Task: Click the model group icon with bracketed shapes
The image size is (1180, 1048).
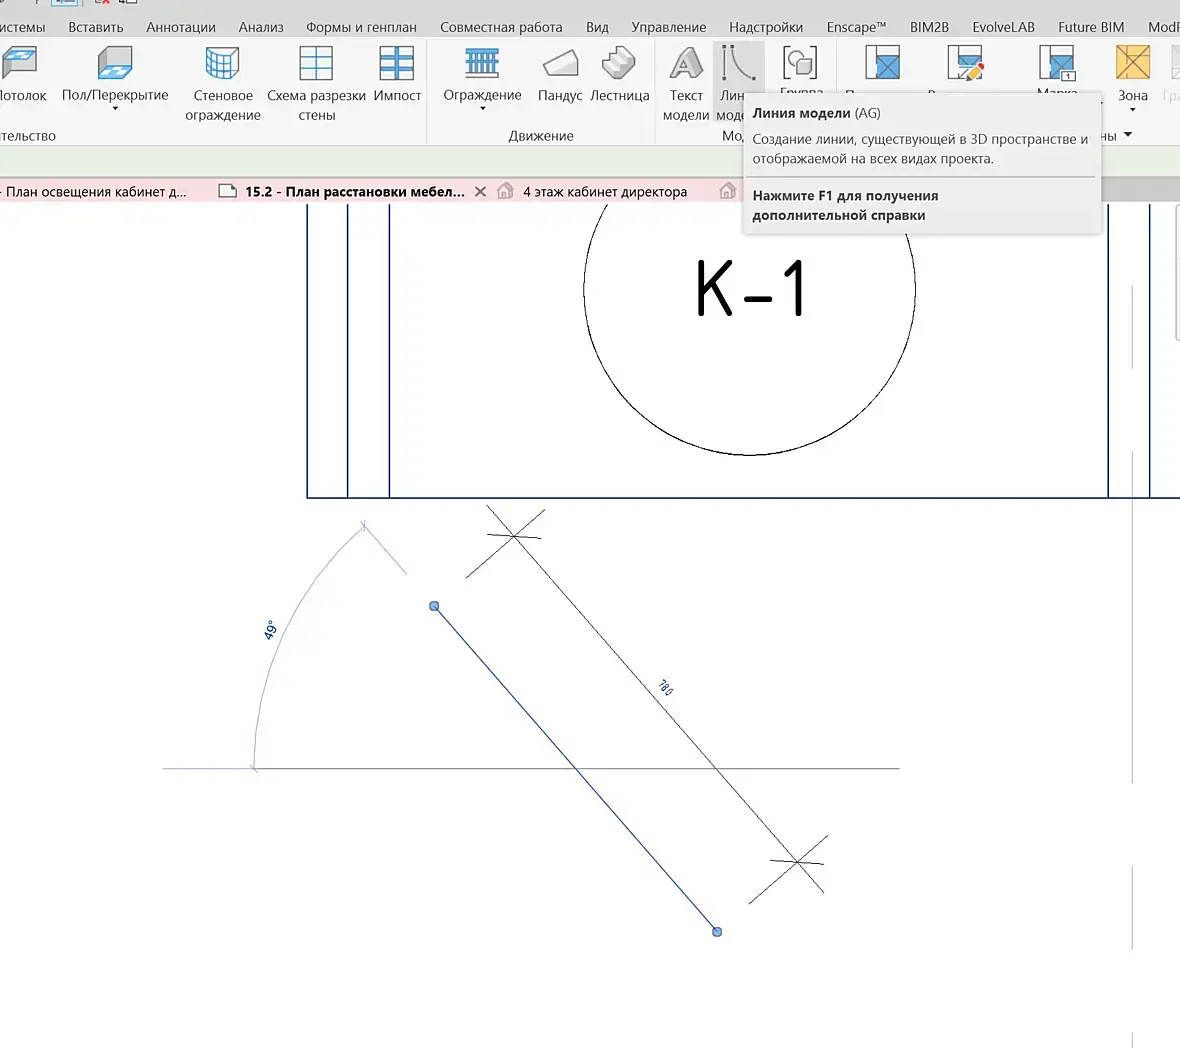Action: (x=799, y=63)
